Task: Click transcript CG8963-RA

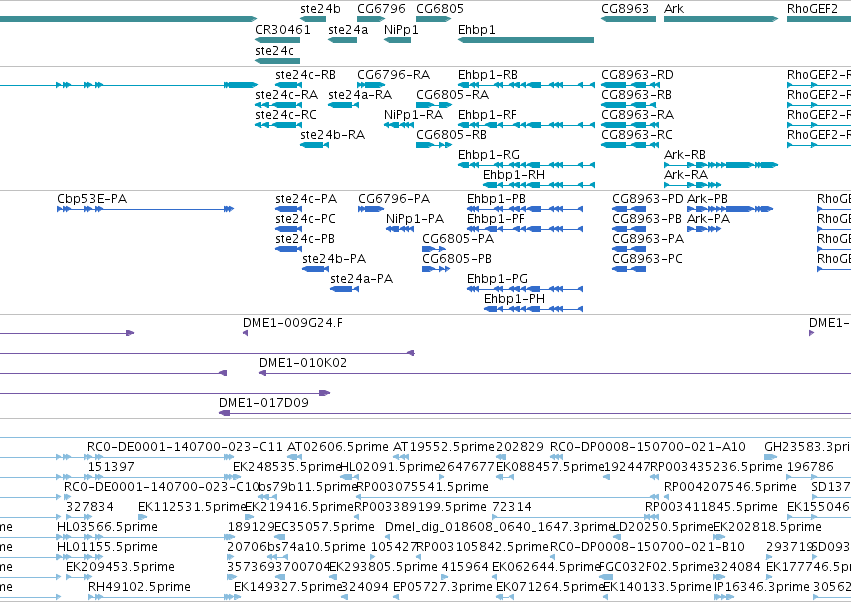Action: click(x=638, y=115)
